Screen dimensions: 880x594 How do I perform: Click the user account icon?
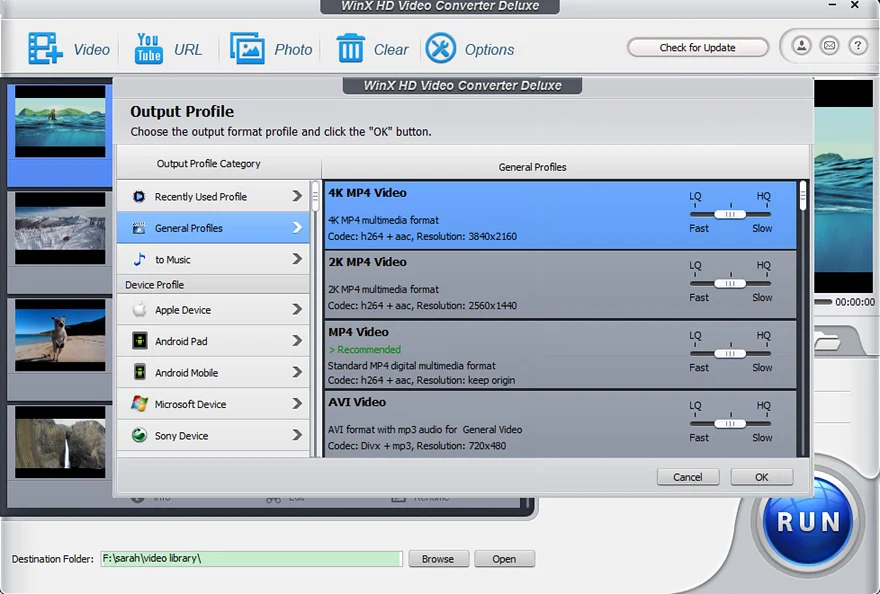(801, 45)
